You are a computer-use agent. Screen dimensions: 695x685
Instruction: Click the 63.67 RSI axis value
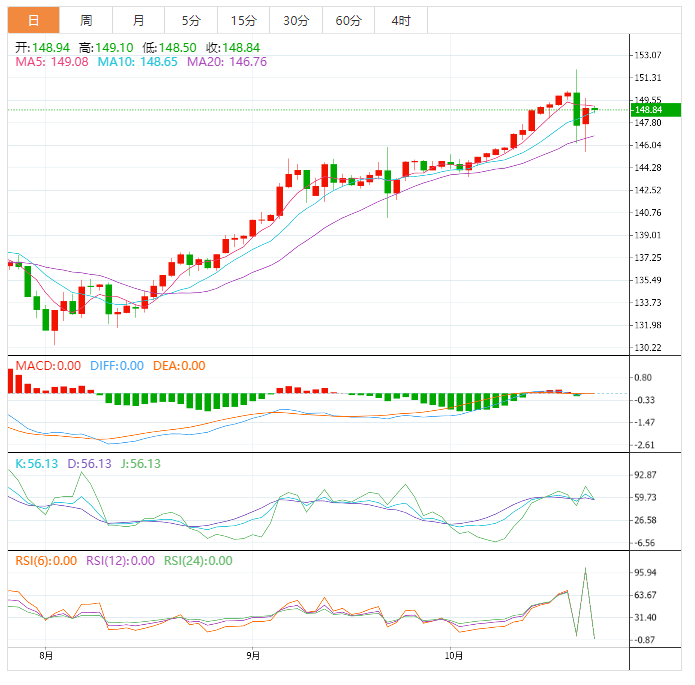[645, 595]
